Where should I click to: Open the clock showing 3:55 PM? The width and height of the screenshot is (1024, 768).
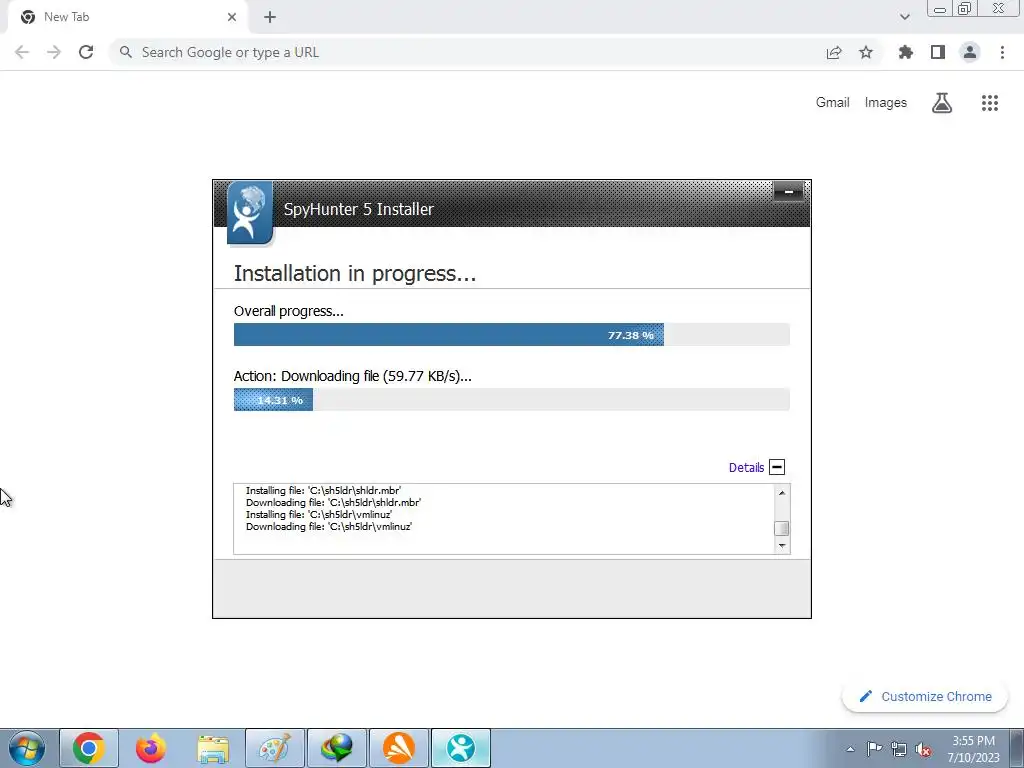point(974,749)
